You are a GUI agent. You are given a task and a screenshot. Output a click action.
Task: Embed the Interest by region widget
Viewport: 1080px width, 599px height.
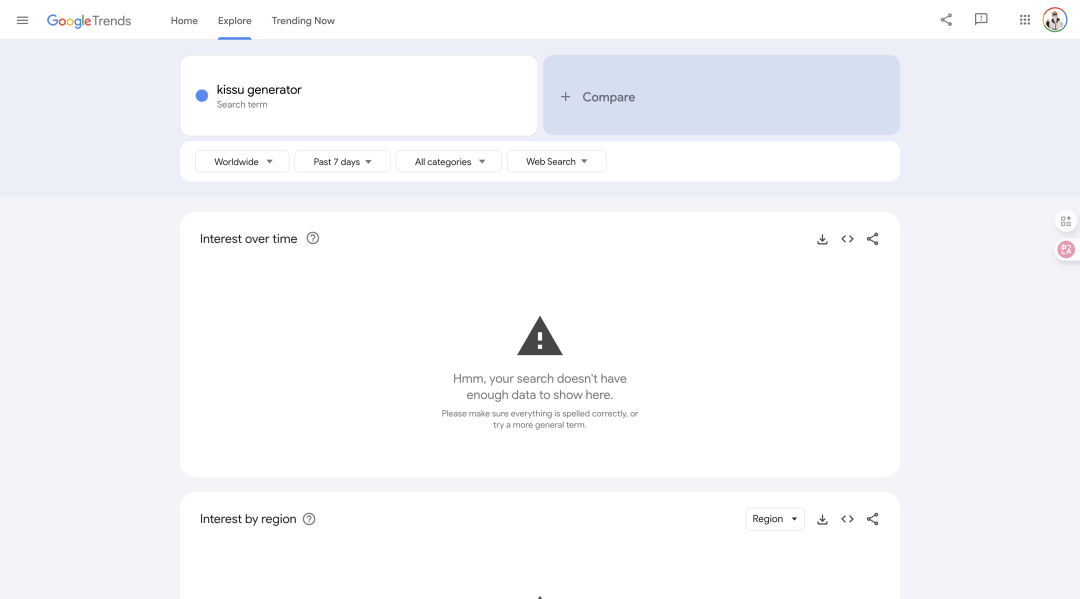click(x=847, y=519)
